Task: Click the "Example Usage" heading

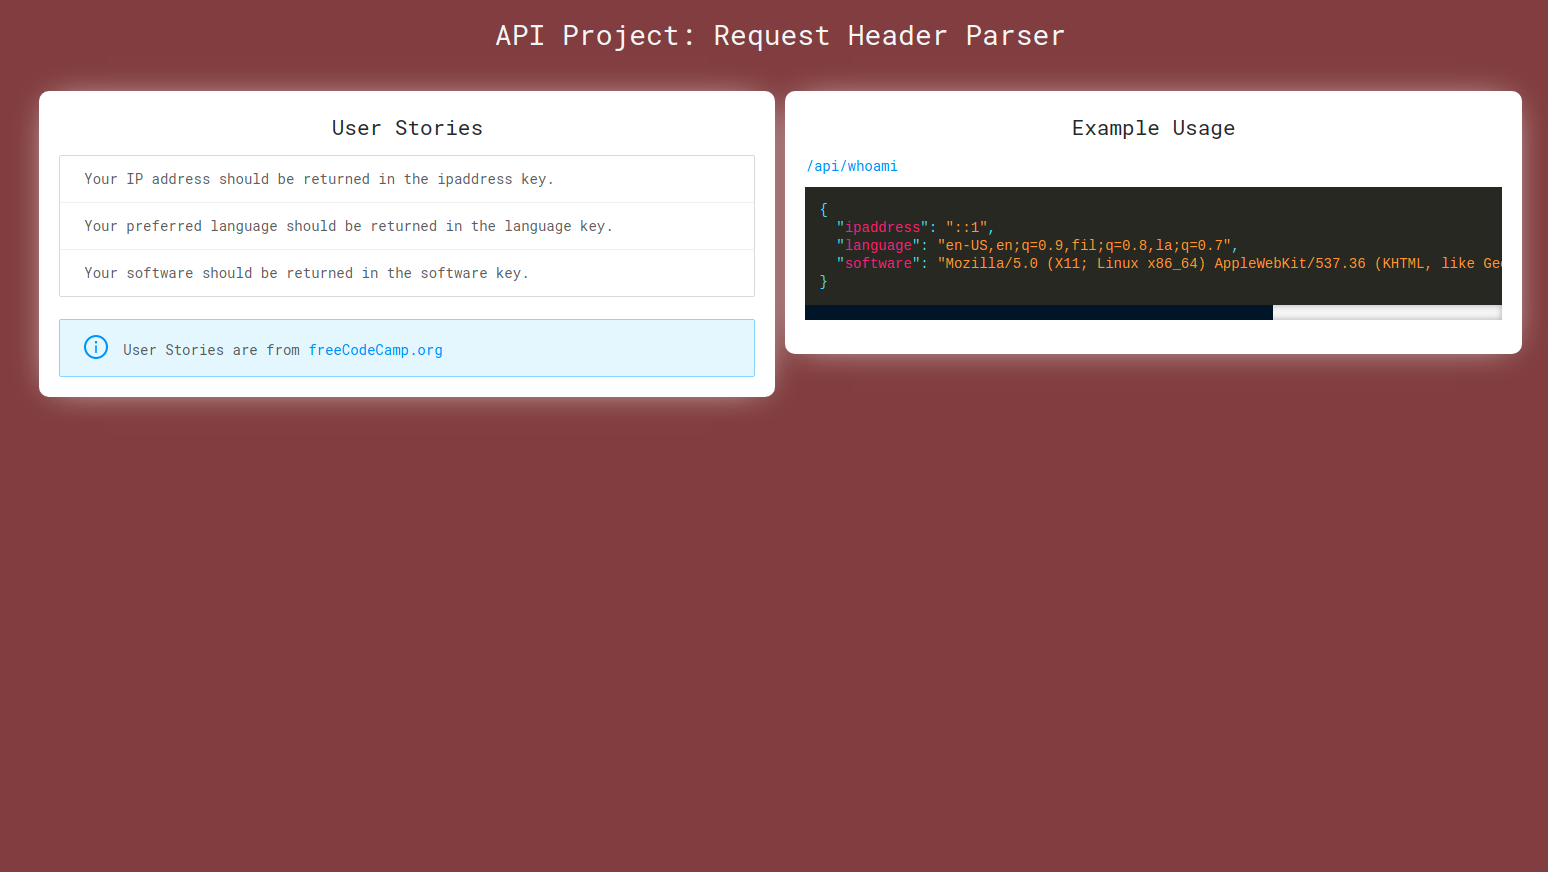Action: [1153, 128]
